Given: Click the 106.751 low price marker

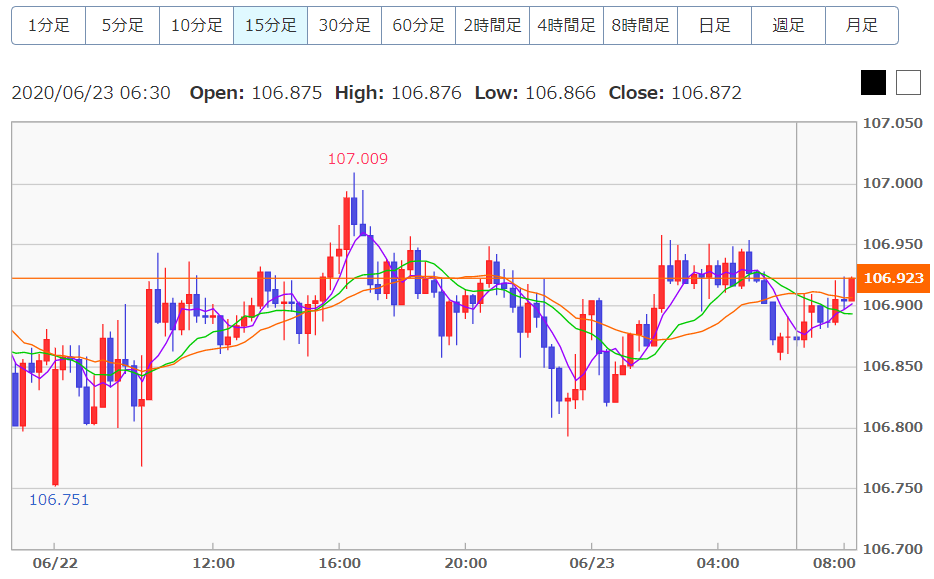Looking at the screenshot, I should coord(59,500).
